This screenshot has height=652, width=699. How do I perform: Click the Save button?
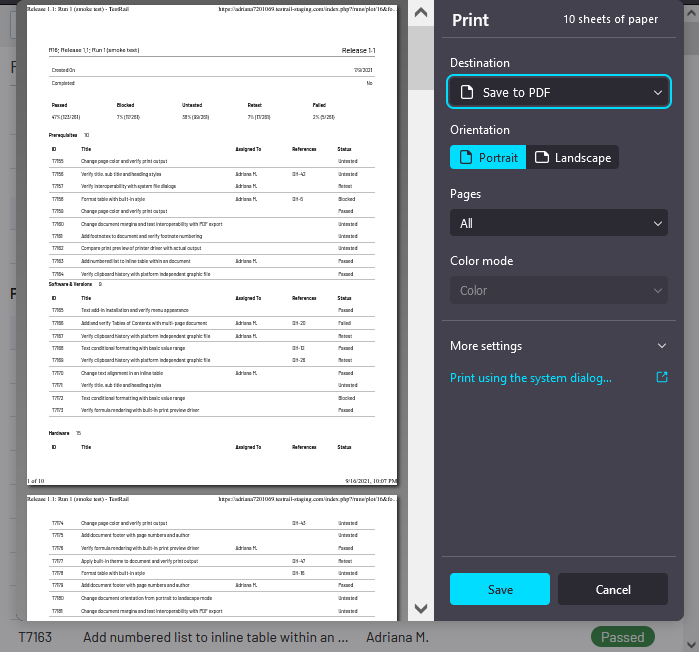(x=499, y=589)
